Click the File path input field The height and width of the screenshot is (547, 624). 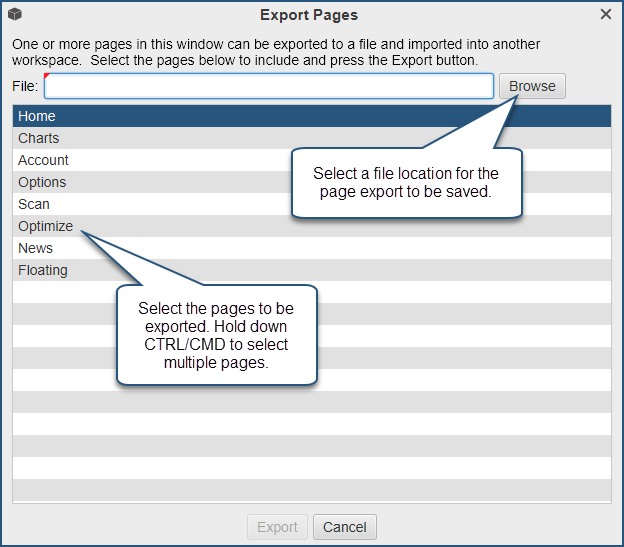point(268,87)
